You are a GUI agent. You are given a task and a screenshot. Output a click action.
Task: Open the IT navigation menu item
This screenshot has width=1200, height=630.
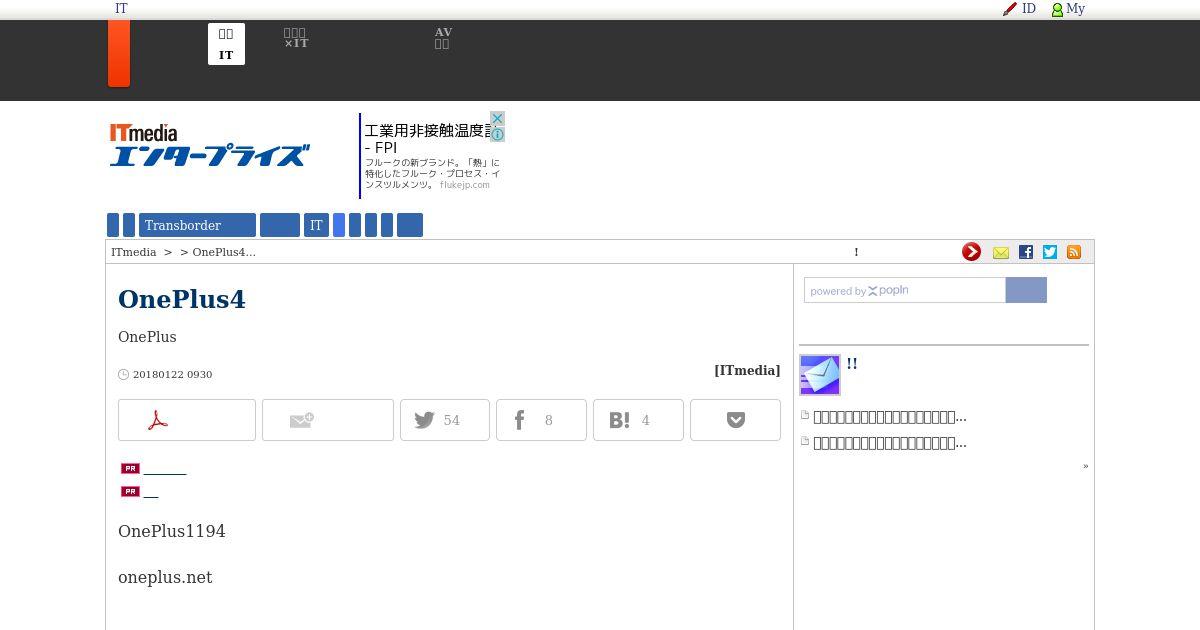click(316, 225)
